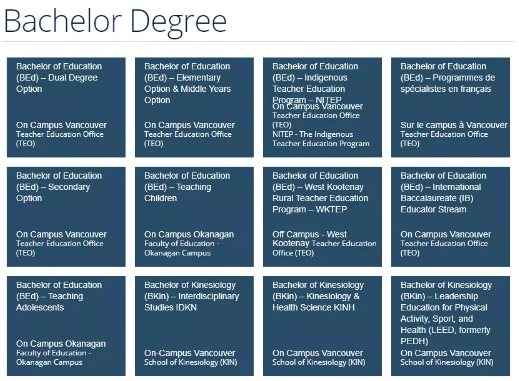The height and width of the screenshot is (381, 519).
Task: Open West Kootenay Rural Teacher Education WKTEP card
Action: click(x=322, y=217)
